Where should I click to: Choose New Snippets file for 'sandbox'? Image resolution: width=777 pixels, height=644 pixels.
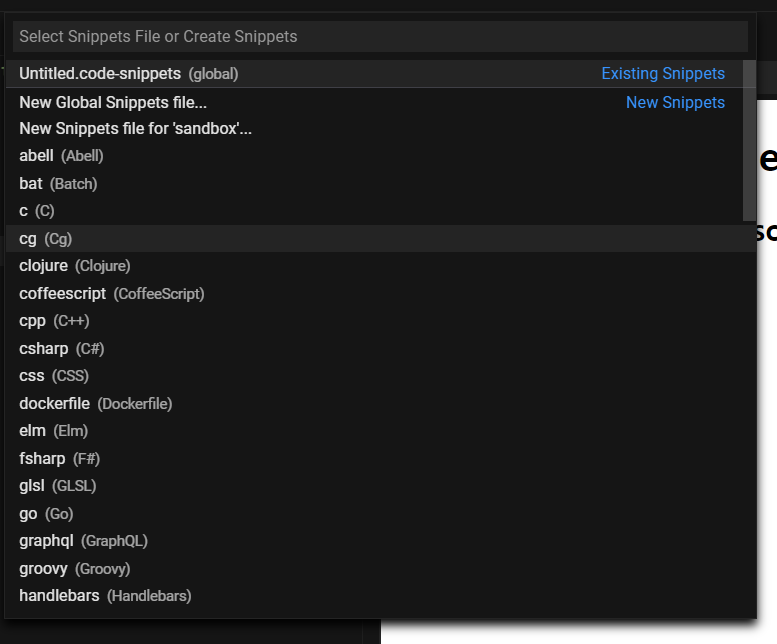click(x=135, y=129)
